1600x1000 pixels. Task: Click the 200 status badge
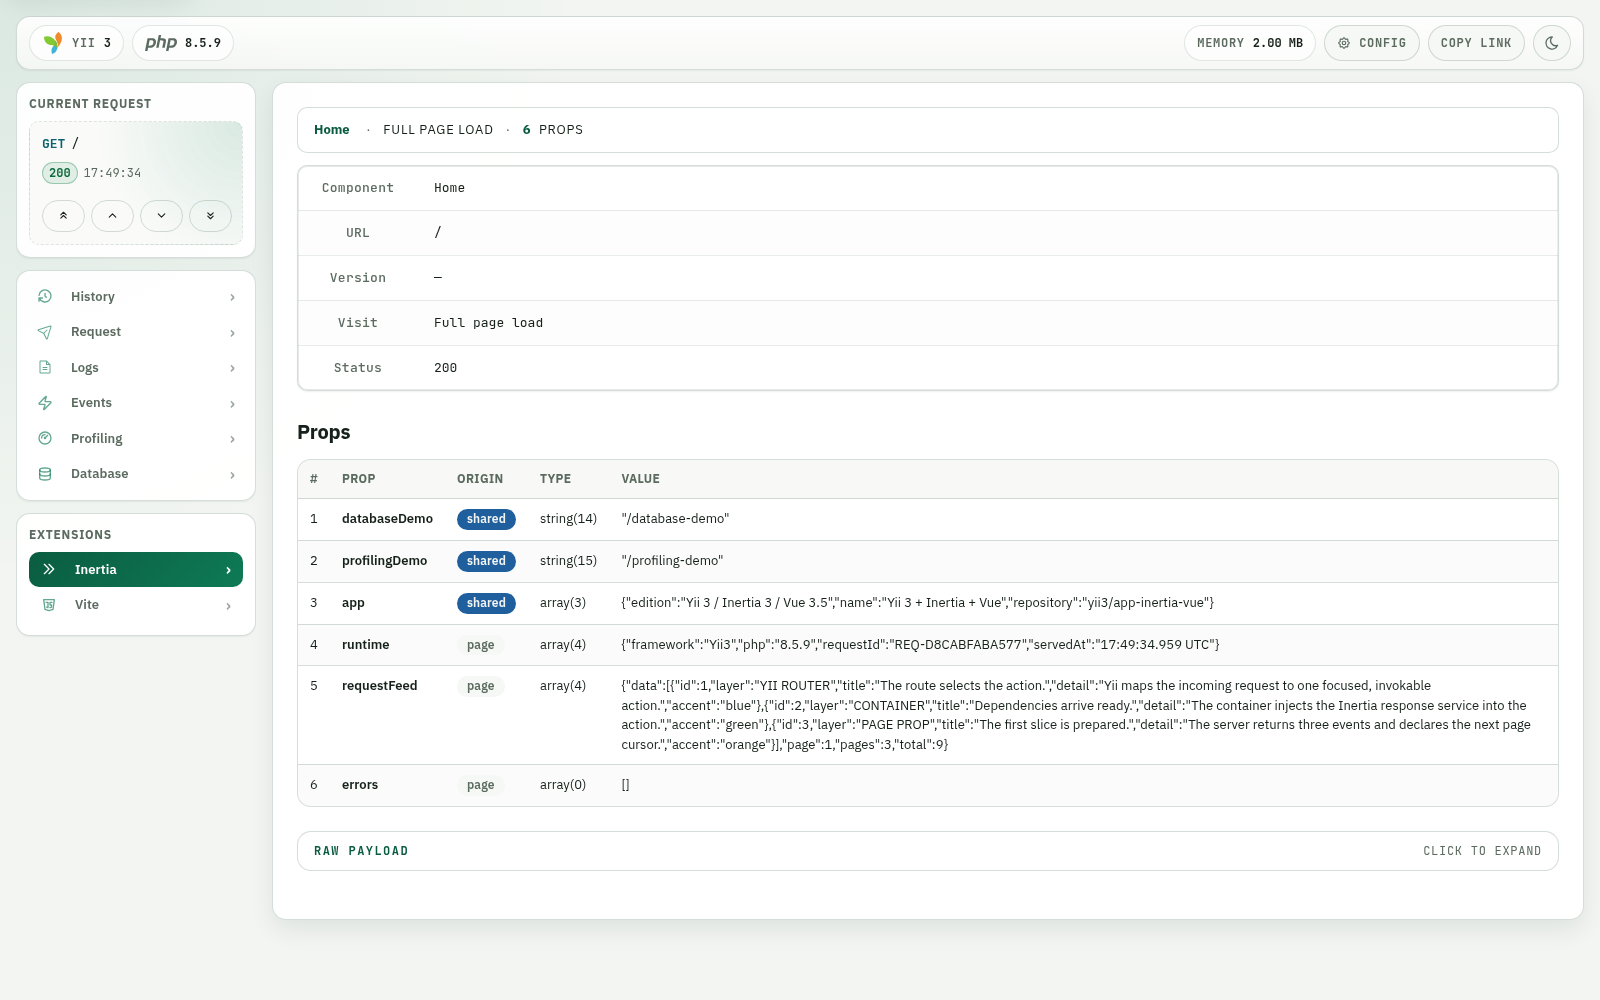60,173
